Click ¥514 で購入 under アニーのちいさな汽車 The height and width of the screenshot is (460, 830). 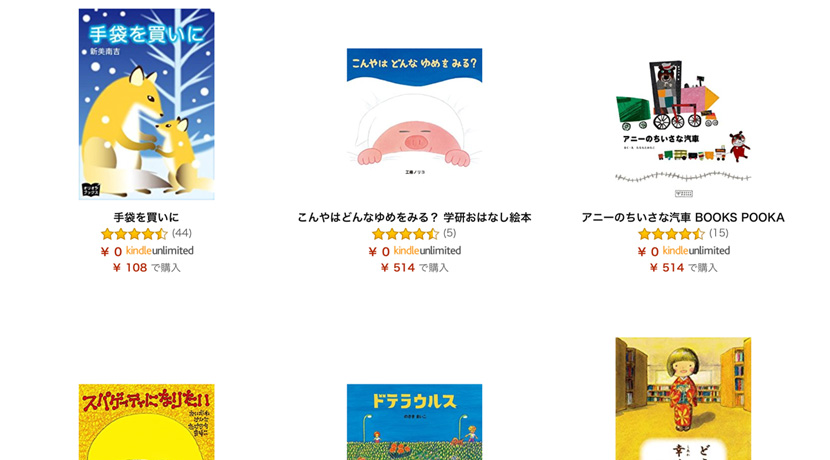click(x=683, y=268)
